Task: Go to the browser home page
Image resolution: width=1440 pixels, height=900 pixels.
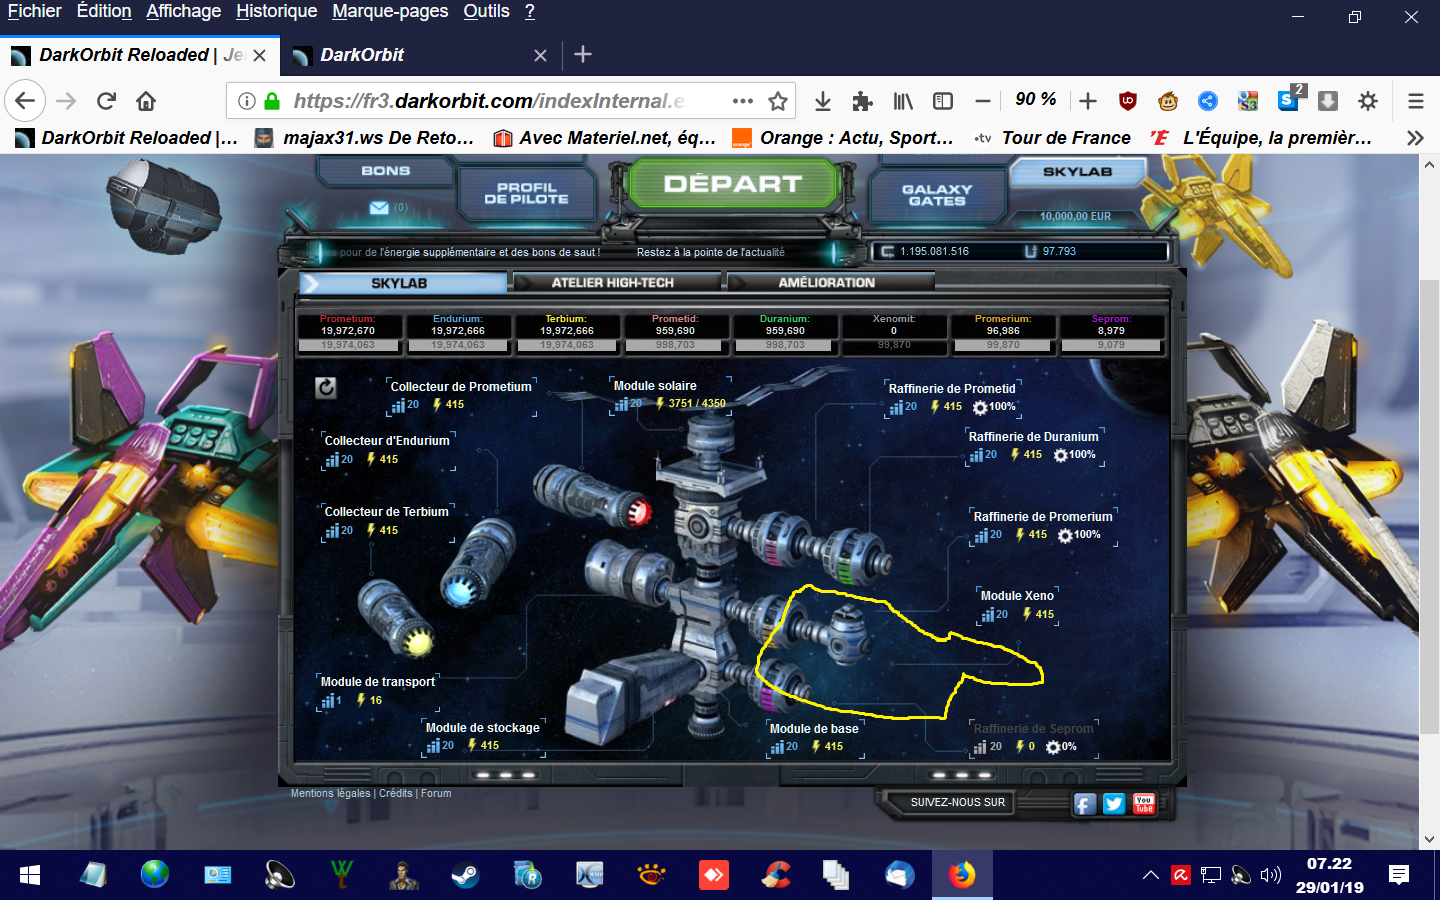Action: coord(146,101)
